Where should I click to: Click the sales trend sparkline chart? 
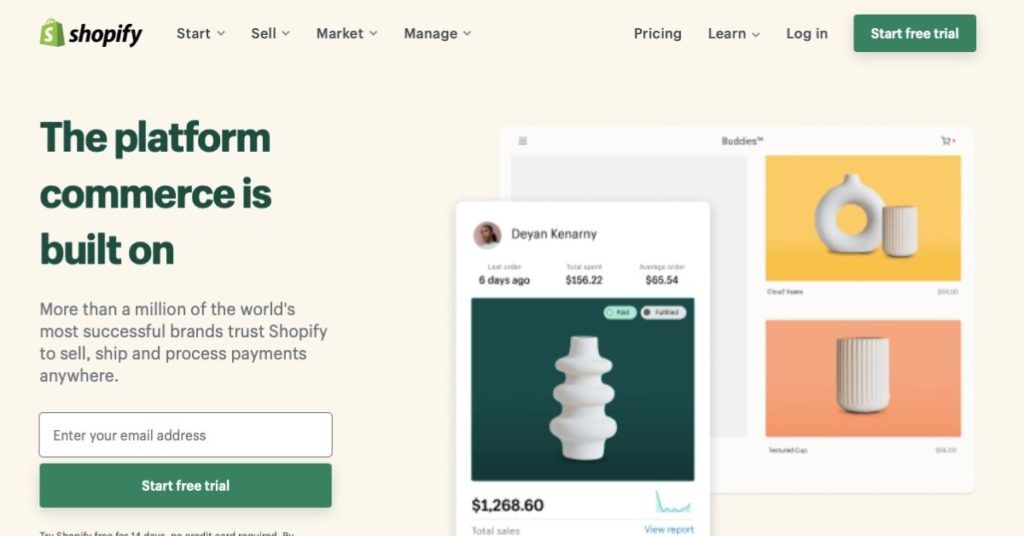click(673, 502)
